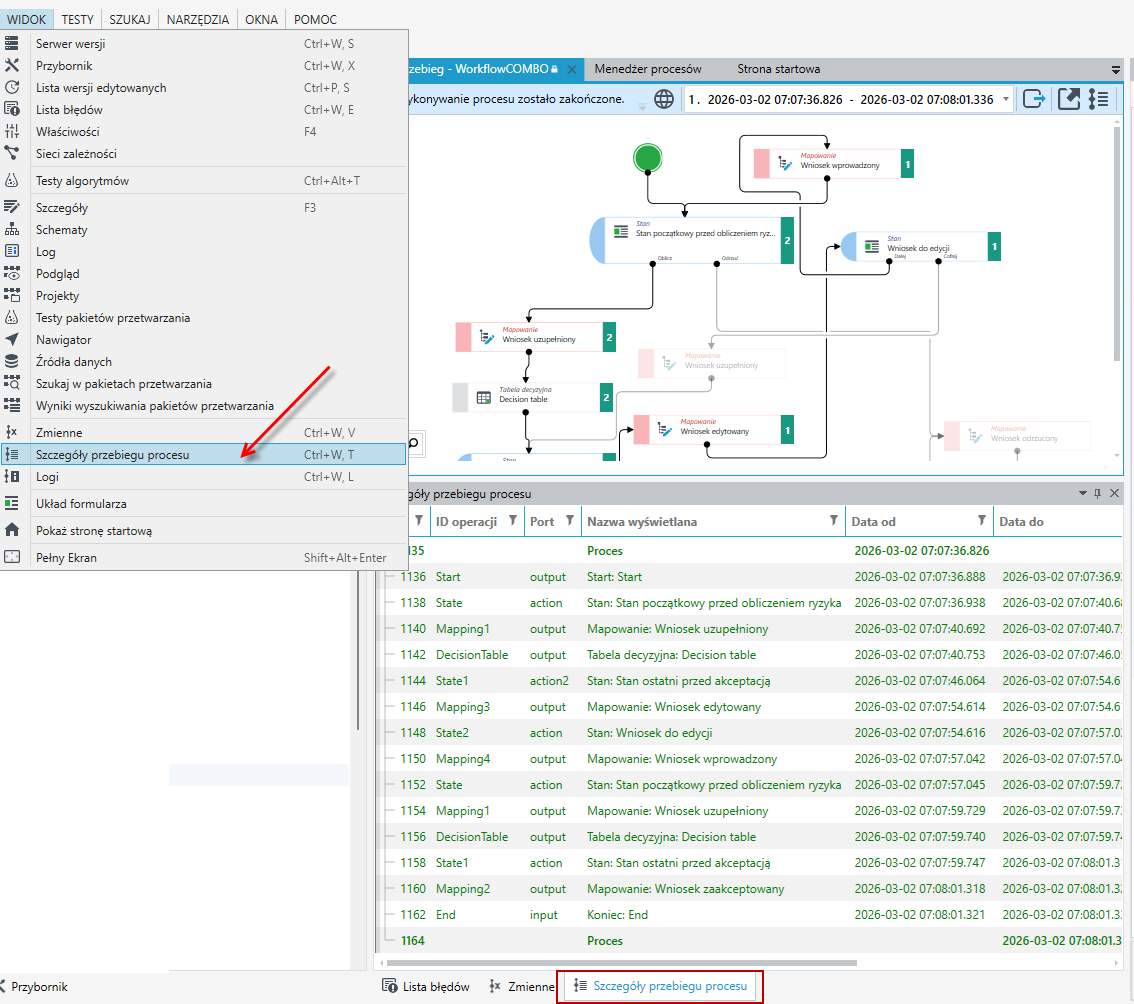Open the Lista błędów bottom panel tab
Image resolution: width=1134 pixels, height=1004 pixels.
coord(426,987)
